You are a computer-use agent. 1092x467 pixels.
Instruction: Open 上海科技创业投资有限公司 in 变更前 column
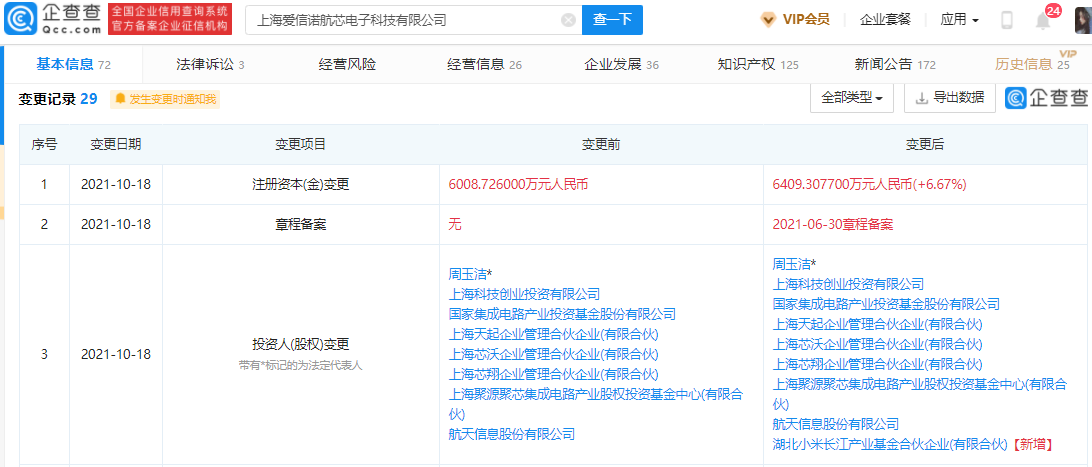524,294
